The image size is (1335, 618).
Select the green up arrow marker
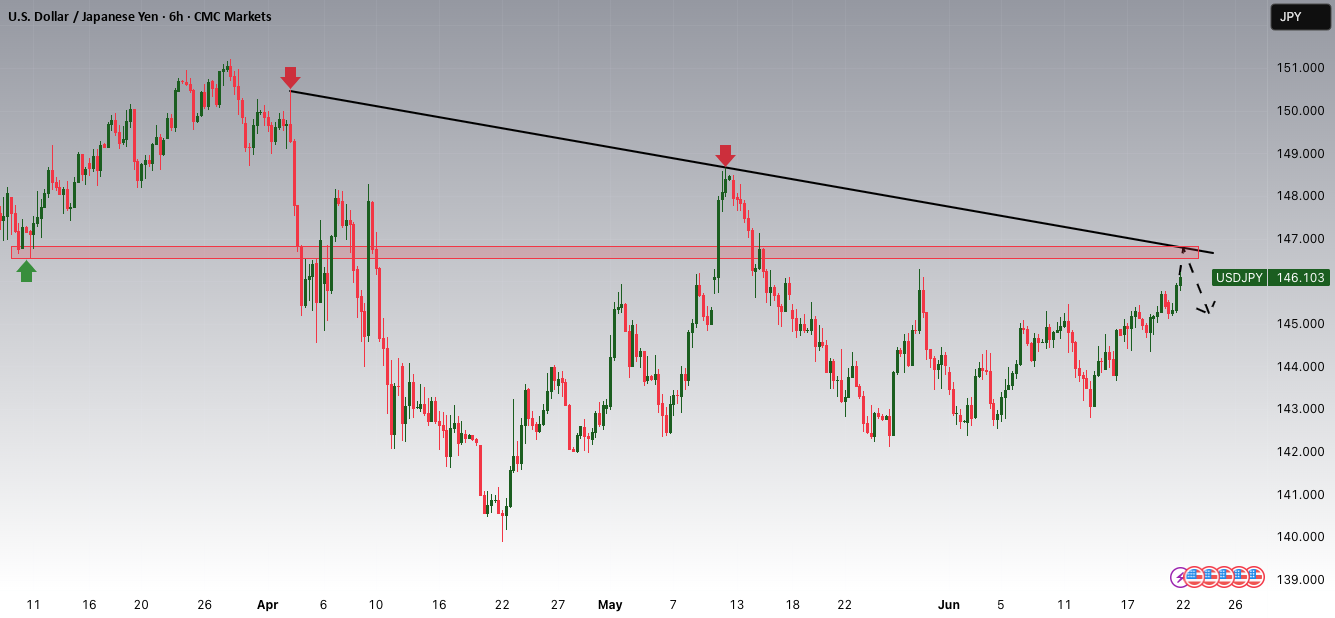[26, 270]
